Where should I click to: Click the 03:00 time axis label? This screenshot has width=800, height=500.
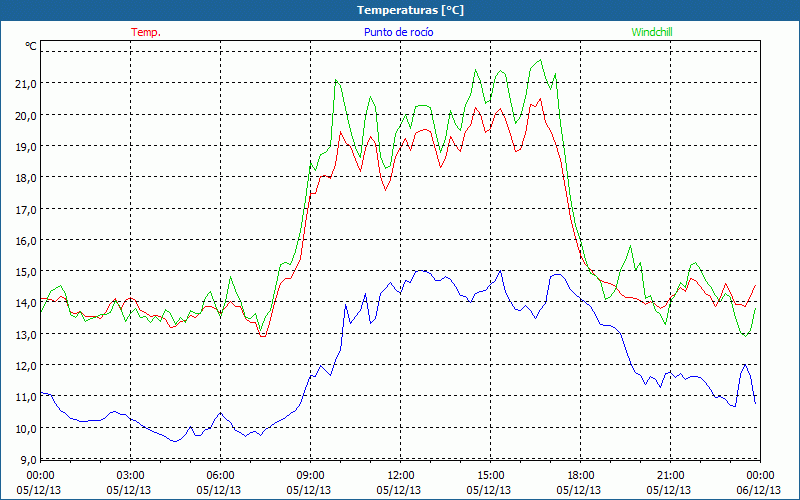coord(130,476)
